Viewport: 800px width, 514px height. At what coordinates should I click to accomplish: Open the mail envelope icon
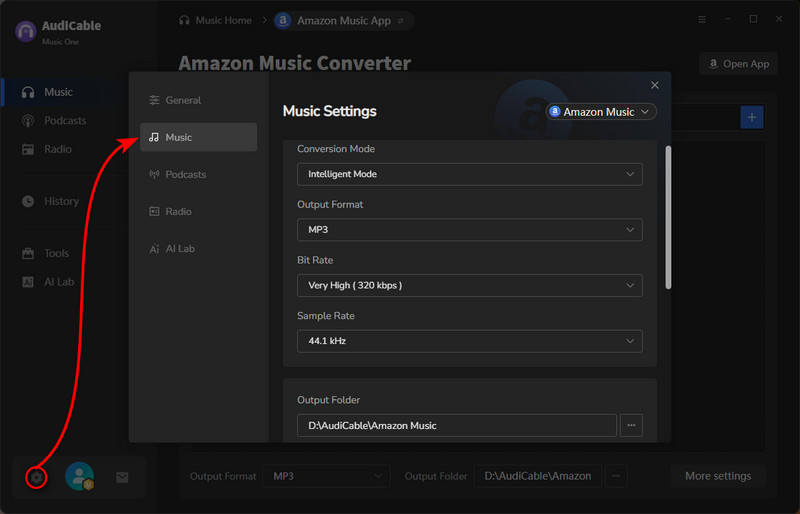tap(122, 477)
